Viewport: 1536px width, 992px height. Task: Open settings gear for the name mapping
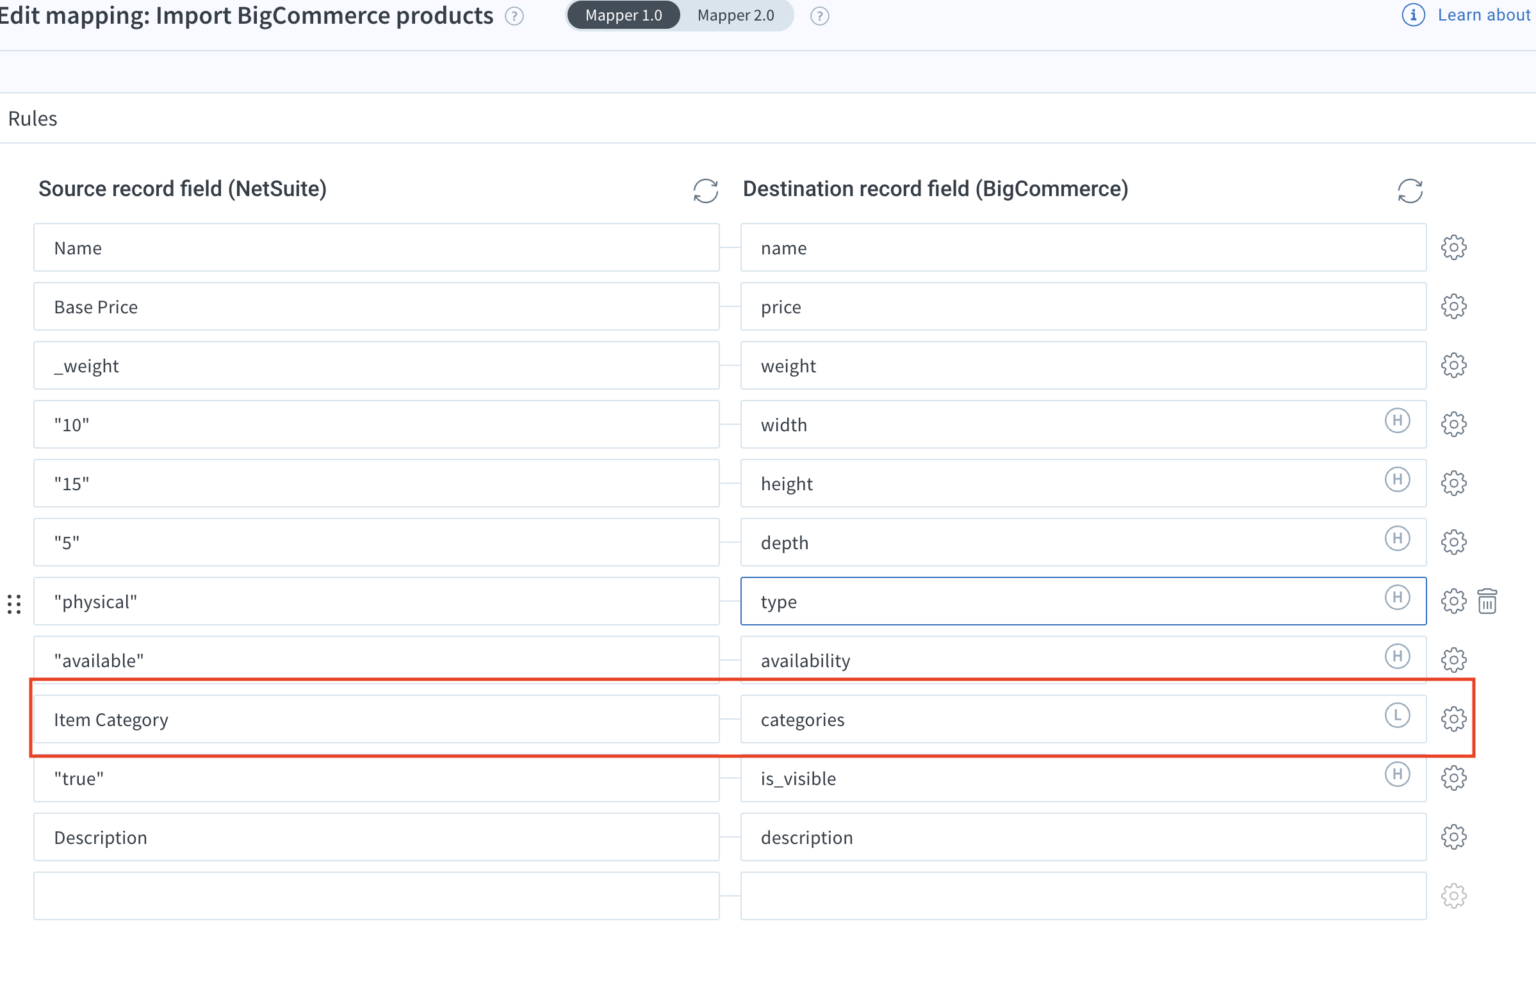point(1453,247)
